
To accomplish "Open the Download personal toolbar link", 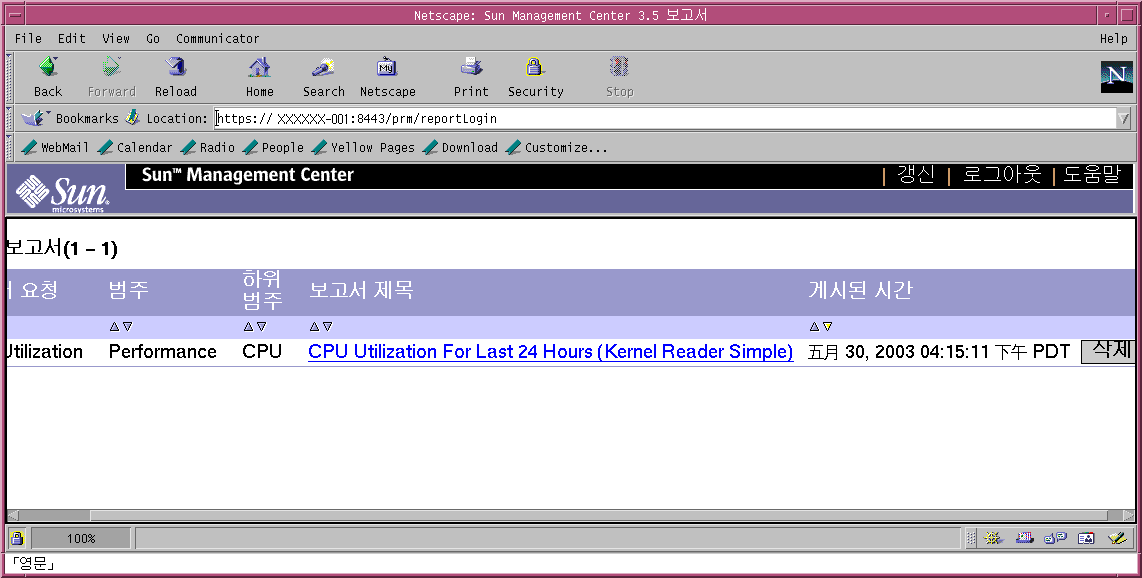I will (x=460, y=147).
